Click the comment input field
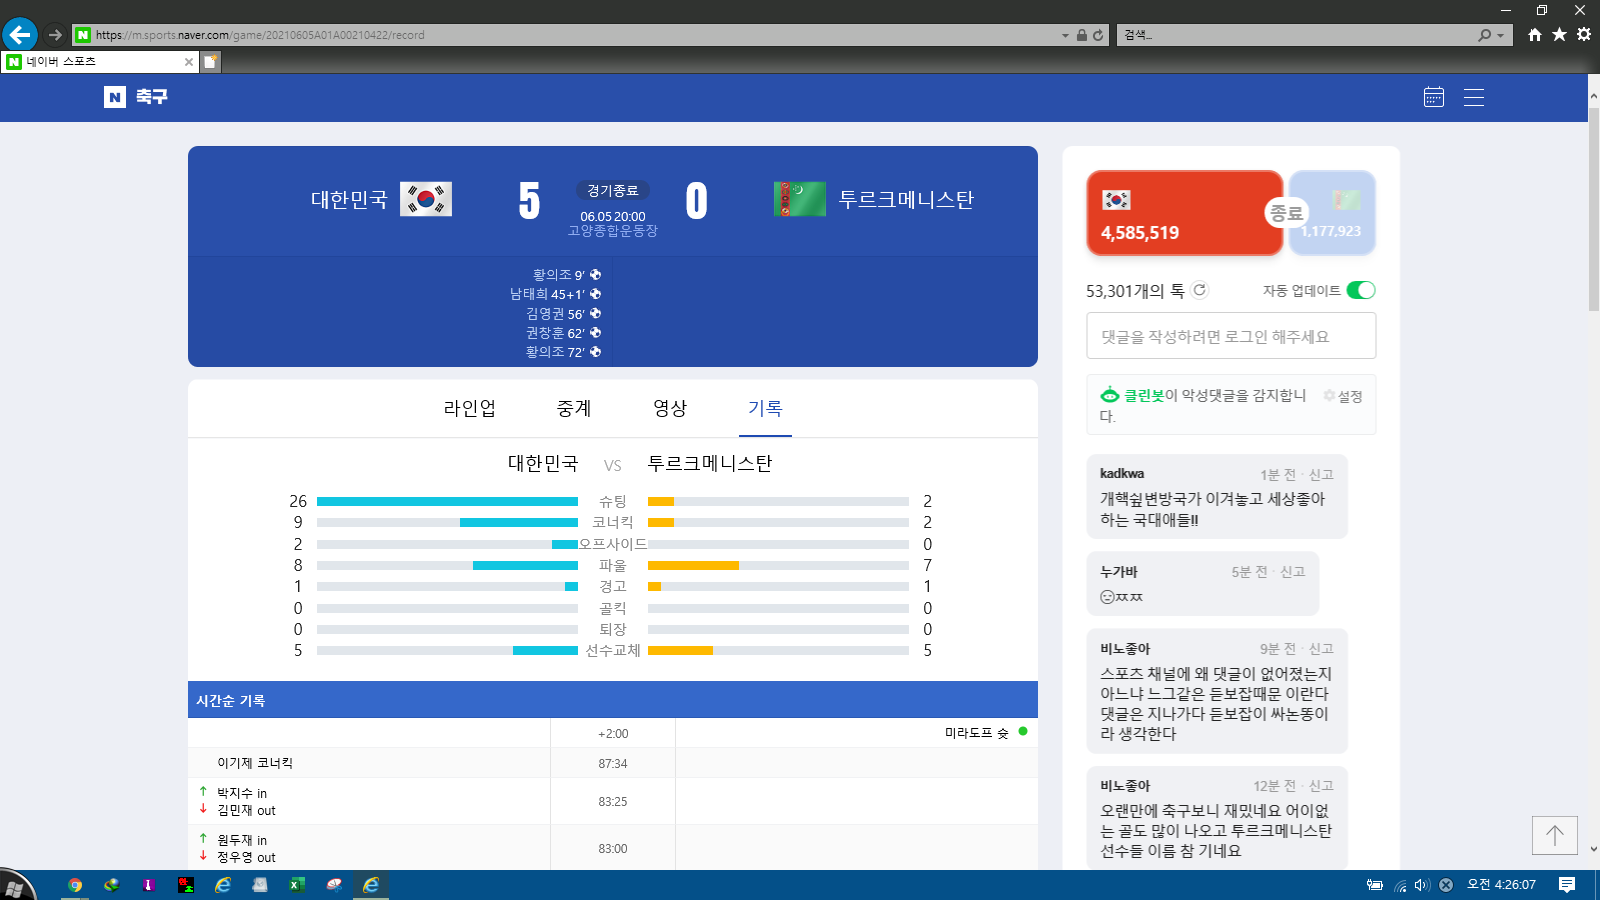The width and height of the screenshot is (1600, 900). [x=1231, y=336]
